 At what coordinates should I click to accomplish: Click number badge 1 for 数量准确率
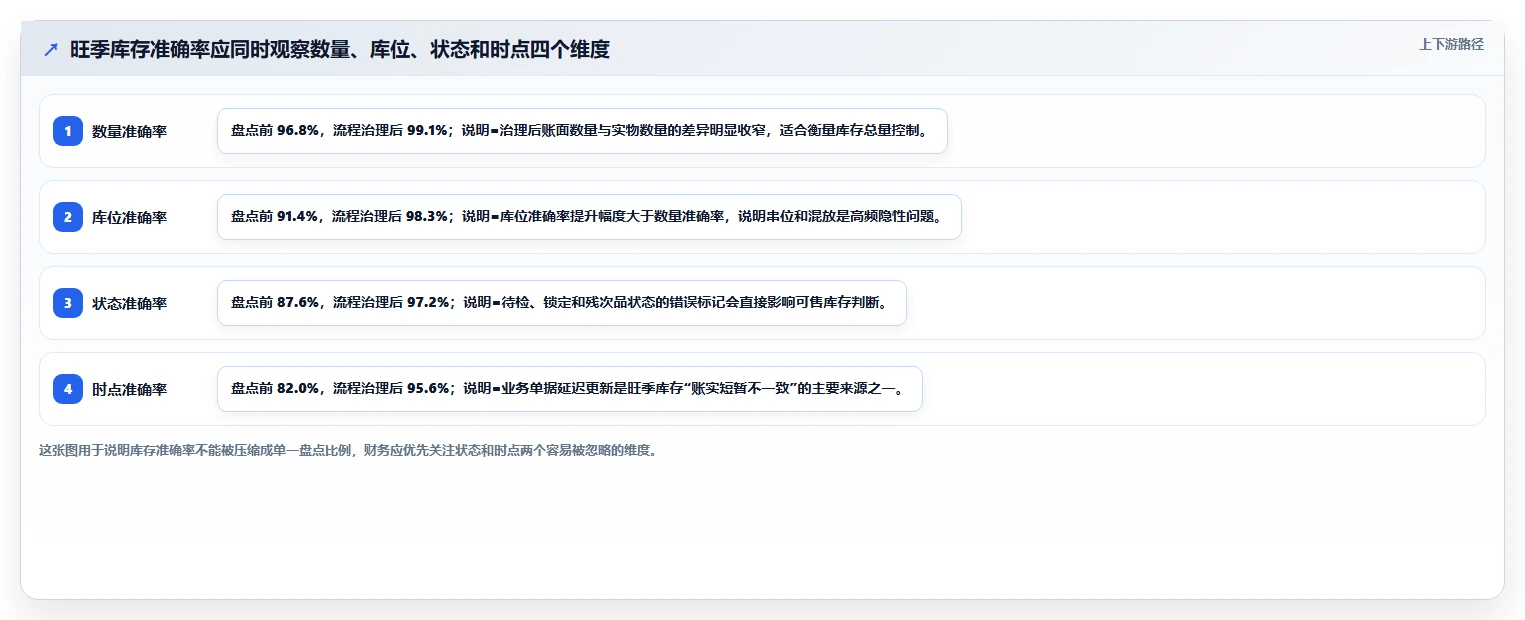click(x=68, y=131)
